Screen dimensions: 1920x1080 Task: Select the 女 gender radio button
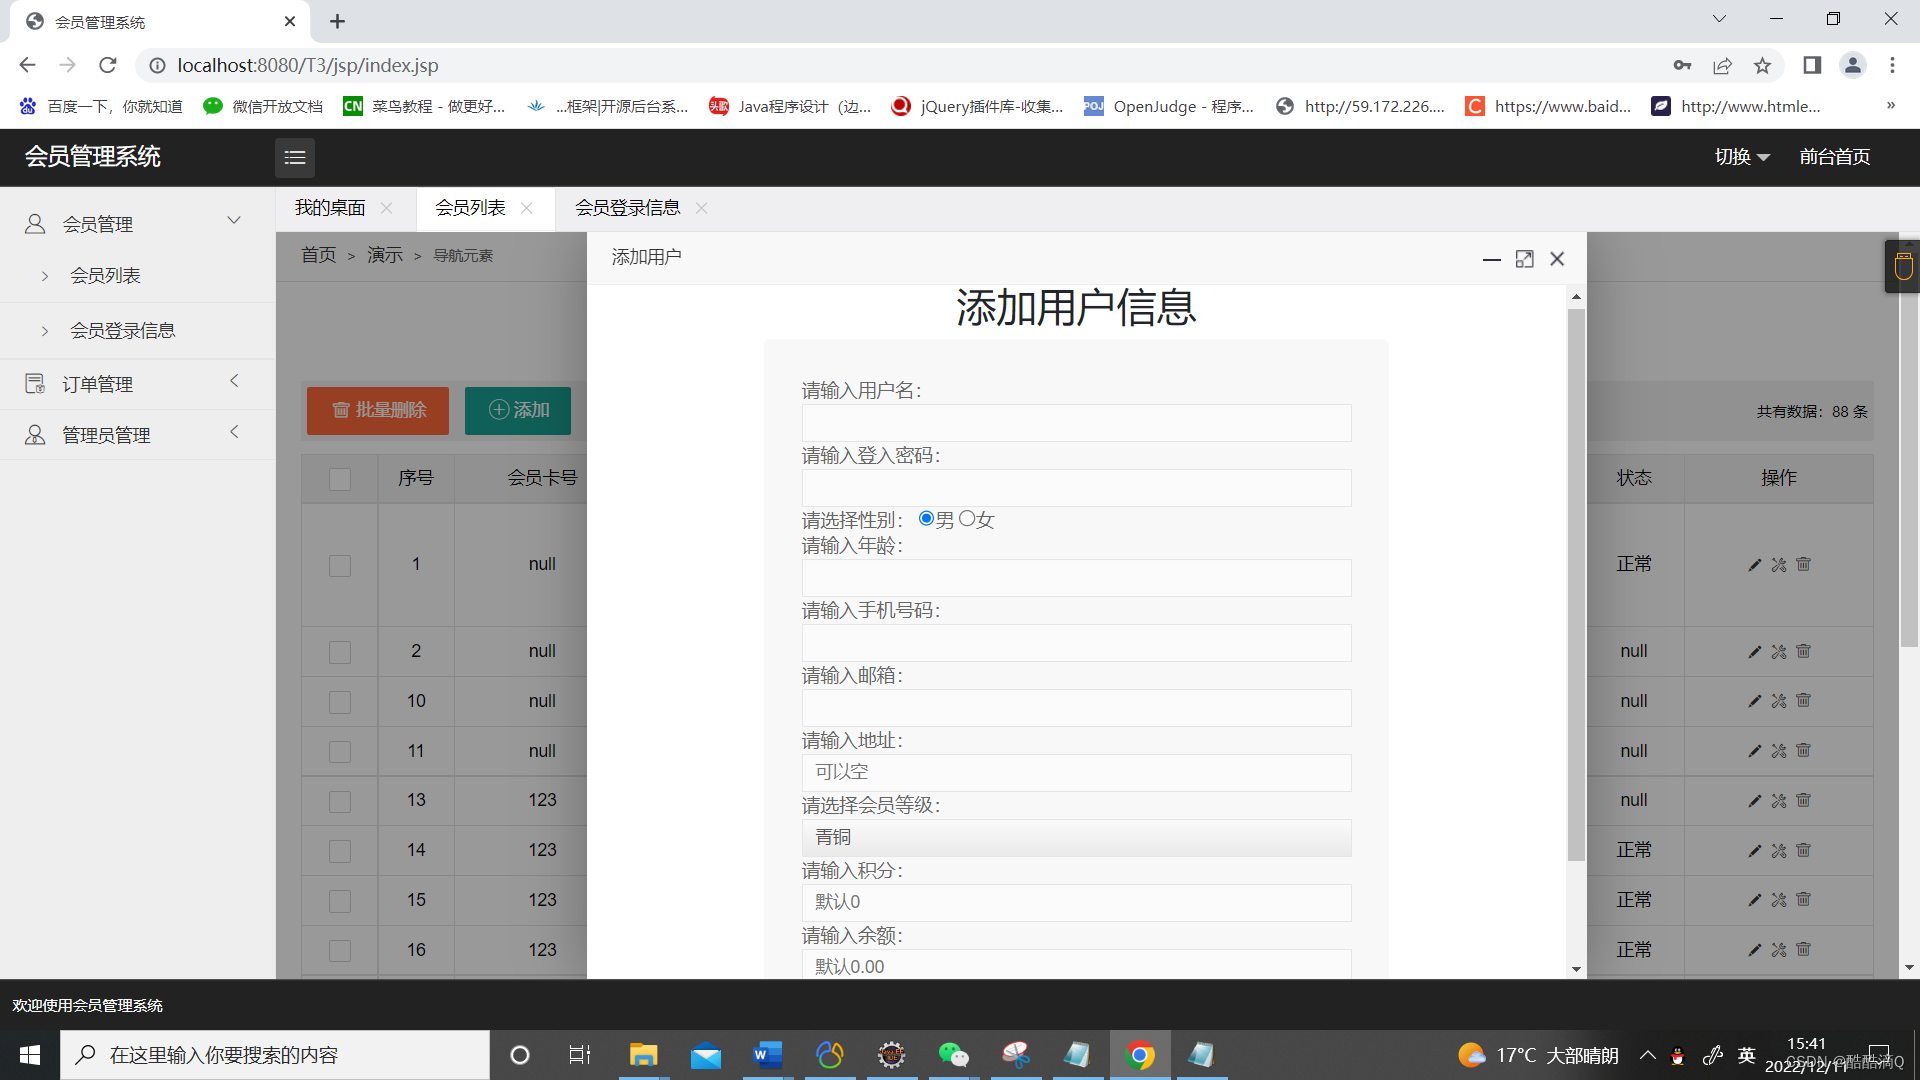point(967,518)
